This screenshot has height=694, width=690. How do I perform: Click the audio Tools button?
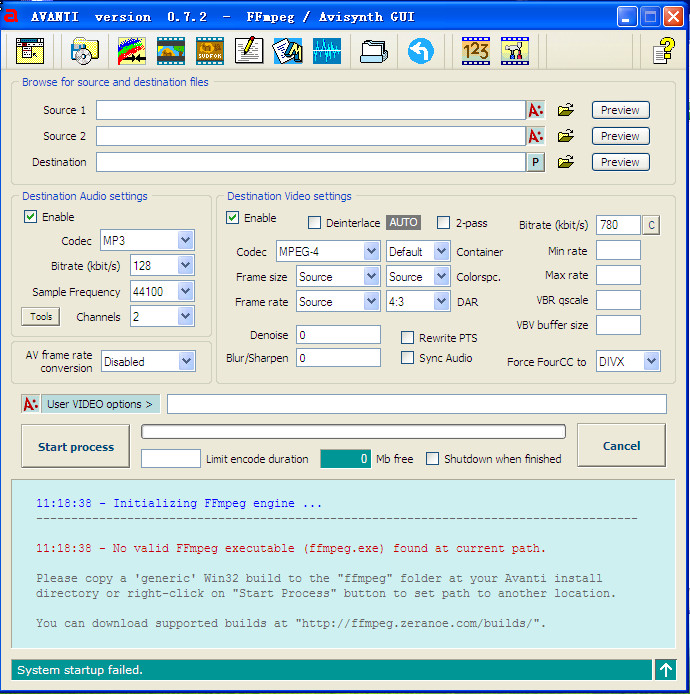pyautogui.click(x=41, y=316)
